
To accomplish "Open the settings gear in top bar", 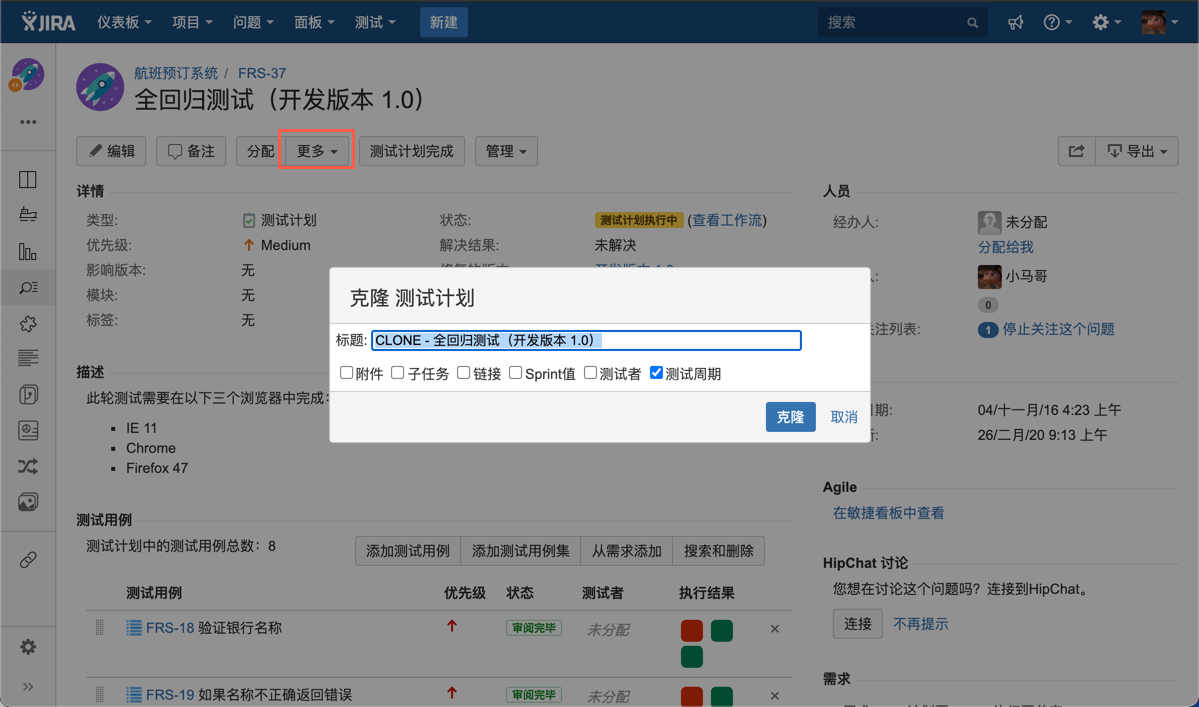I will coord(1105,22).
